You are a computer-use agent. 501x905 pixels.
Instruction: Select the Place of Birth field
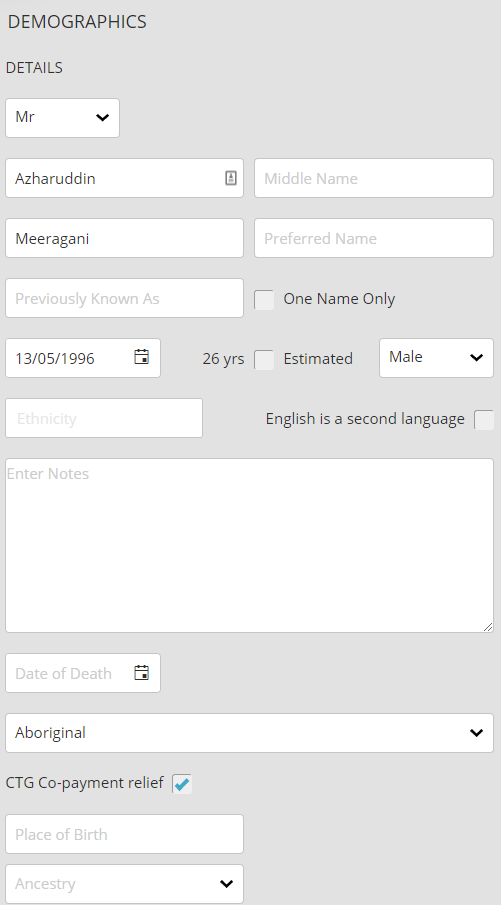click(125, 834)
